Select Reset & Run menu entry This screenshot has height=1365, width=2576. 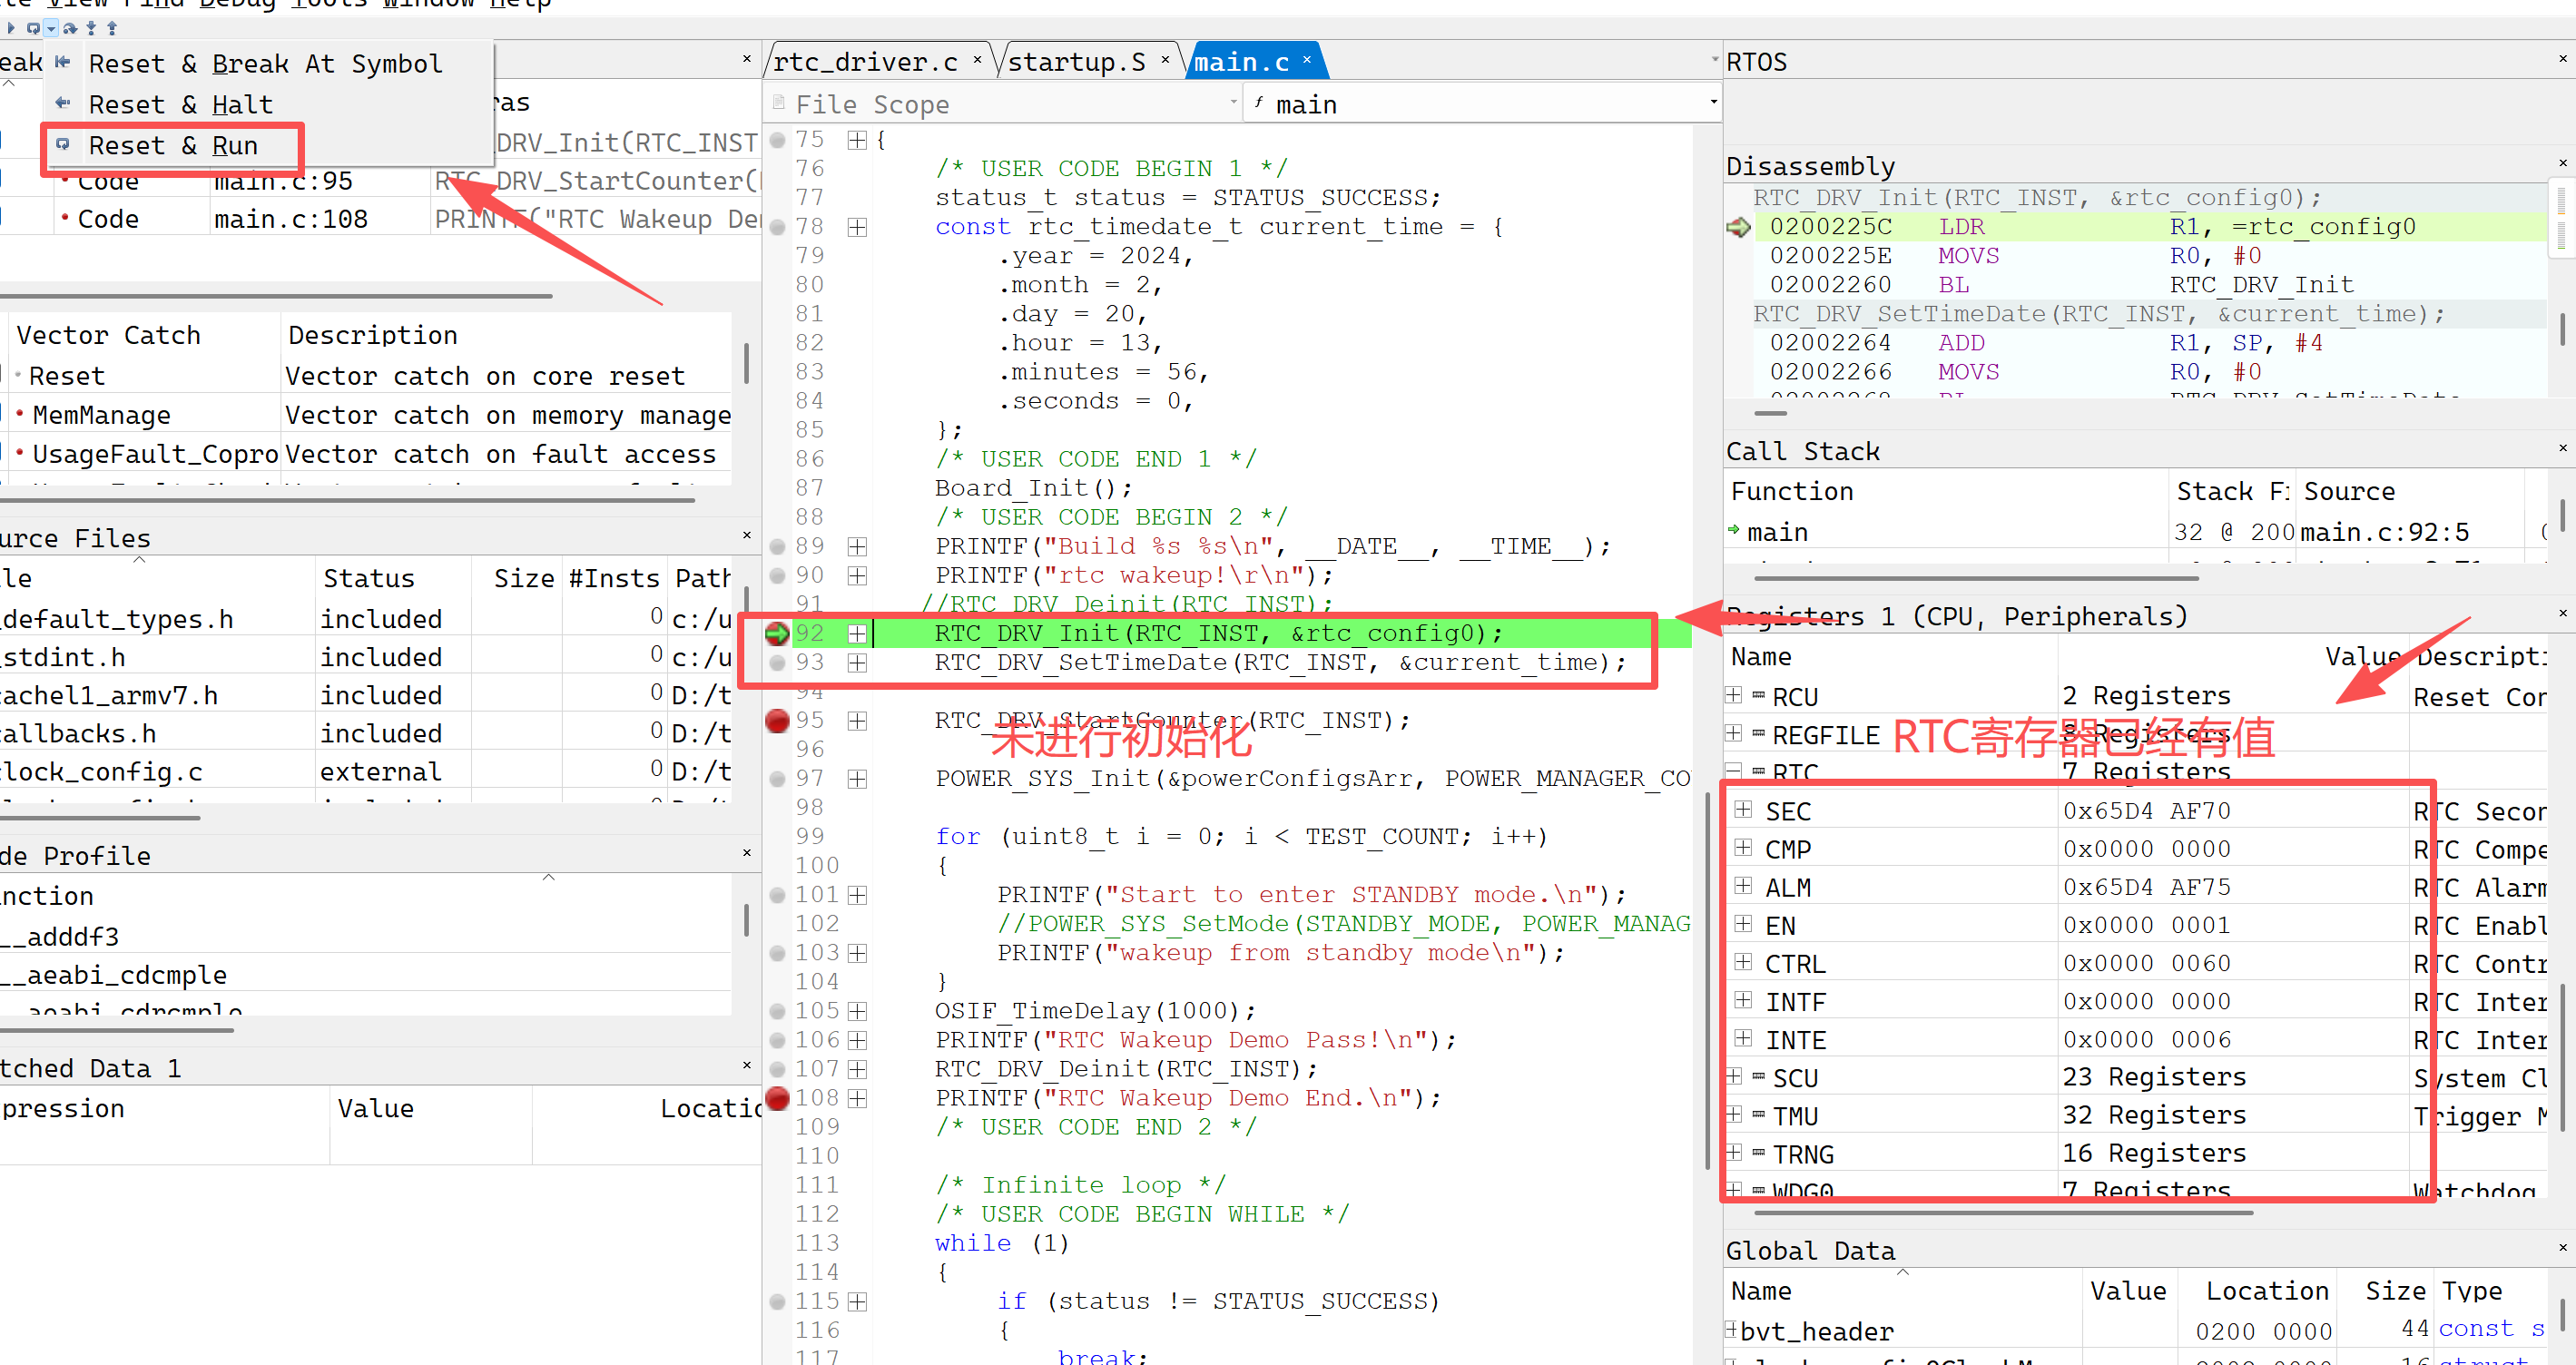(x=173, y=146)
